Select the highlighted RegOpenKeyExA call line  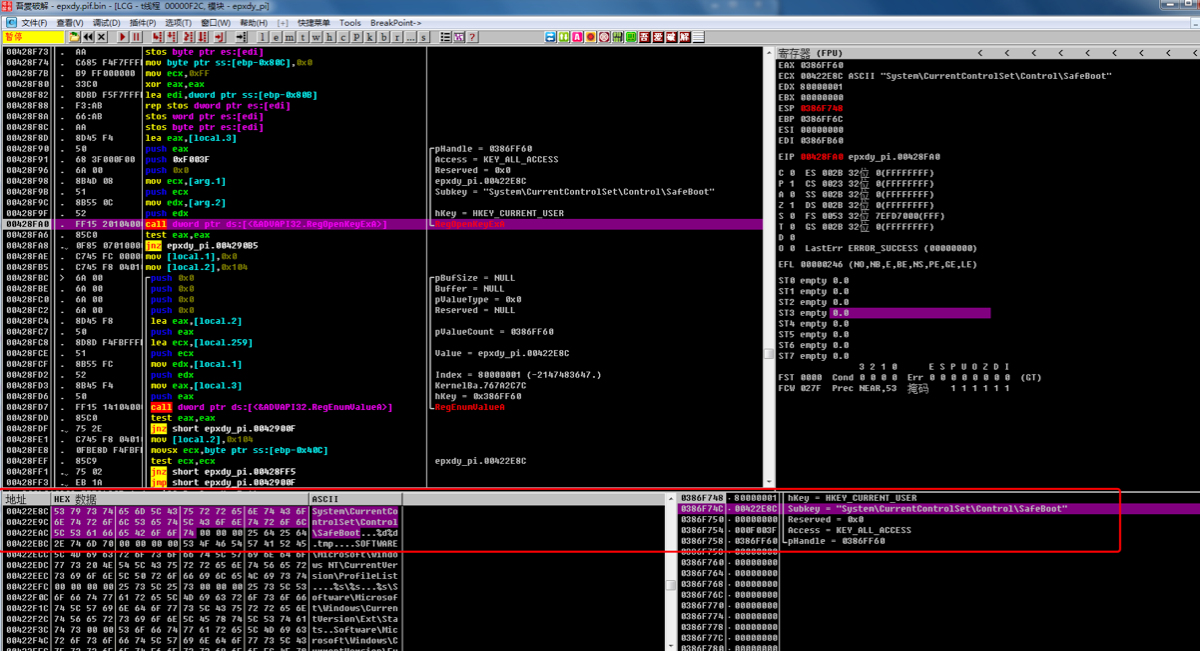click(265, 224)
